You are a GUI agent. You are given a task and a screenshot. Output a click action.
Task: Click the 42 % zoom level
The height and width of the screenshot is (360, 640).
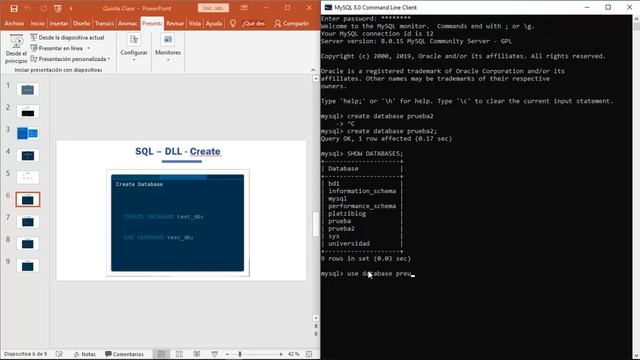tap(293, 354)
